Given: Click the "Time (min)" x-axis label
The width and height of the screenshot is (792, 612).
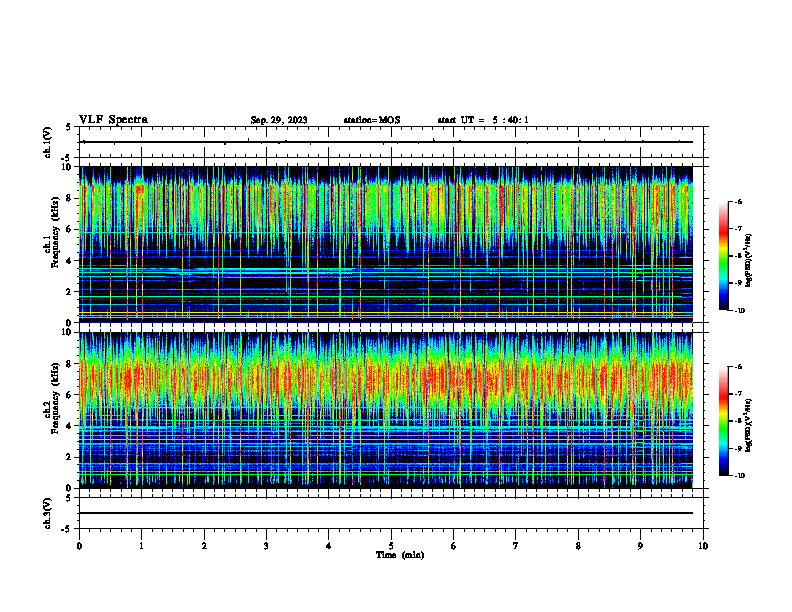Looking at the screenshot, I should point(400,555).
